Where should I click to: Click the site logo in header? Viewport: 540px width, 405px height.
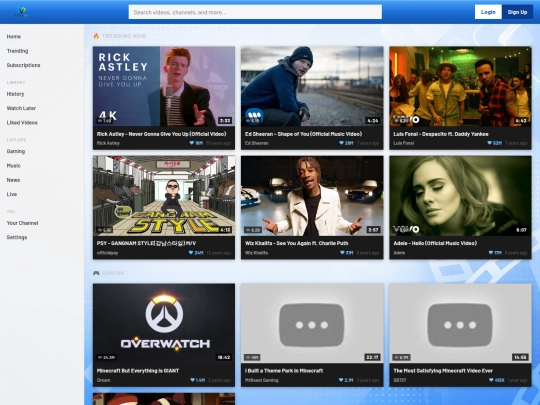click(21, 12)
